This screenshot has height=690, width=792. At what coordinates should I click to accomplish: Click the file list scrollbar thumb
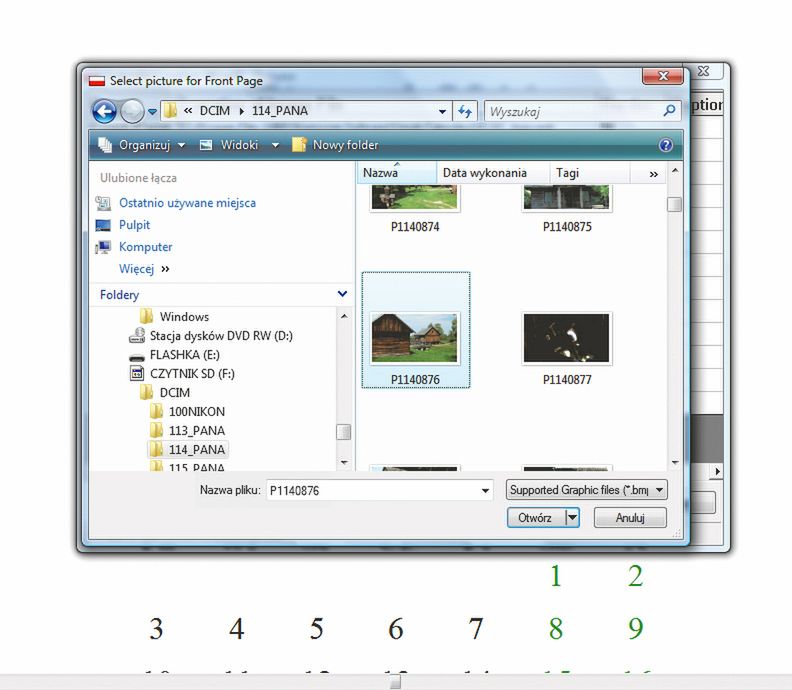point(674,205)
